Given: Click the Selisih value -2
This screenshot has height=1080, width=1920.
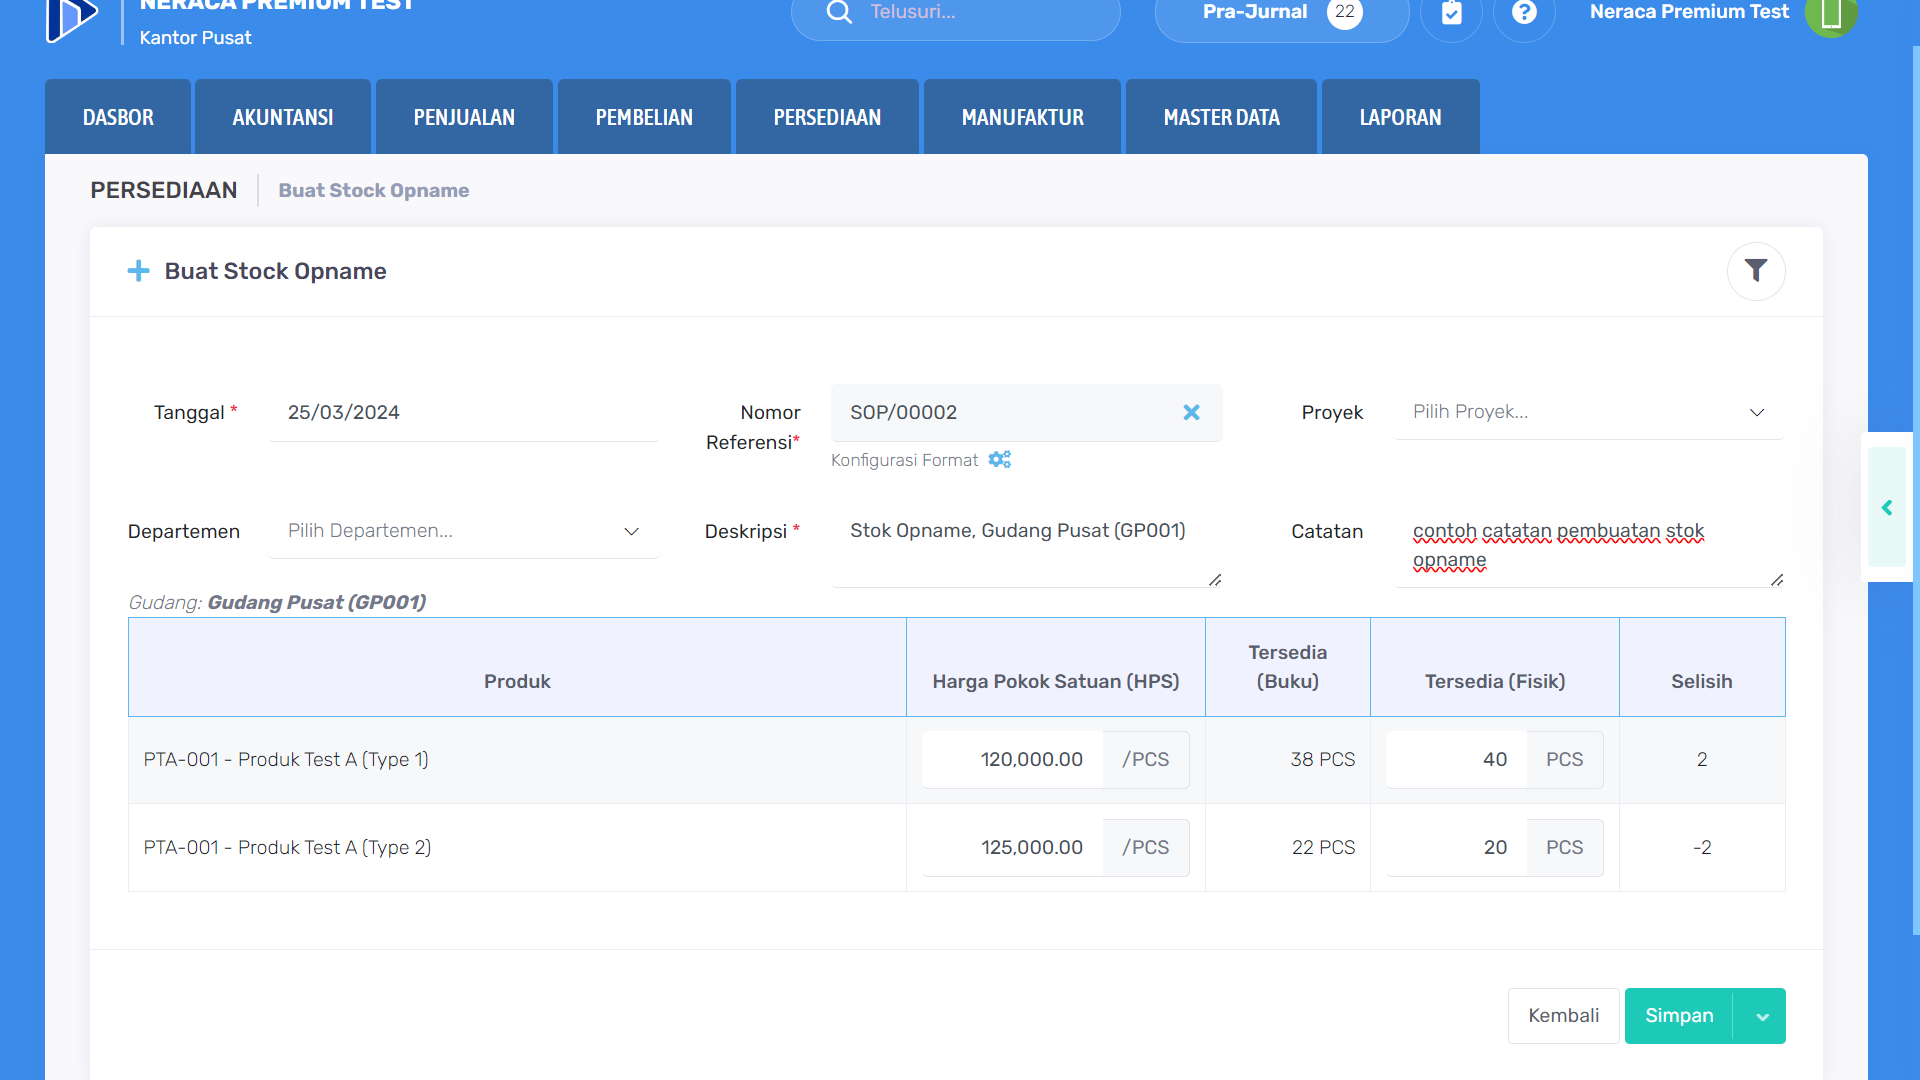Looking at the screenshot, I should click(x=1702, y=848).
